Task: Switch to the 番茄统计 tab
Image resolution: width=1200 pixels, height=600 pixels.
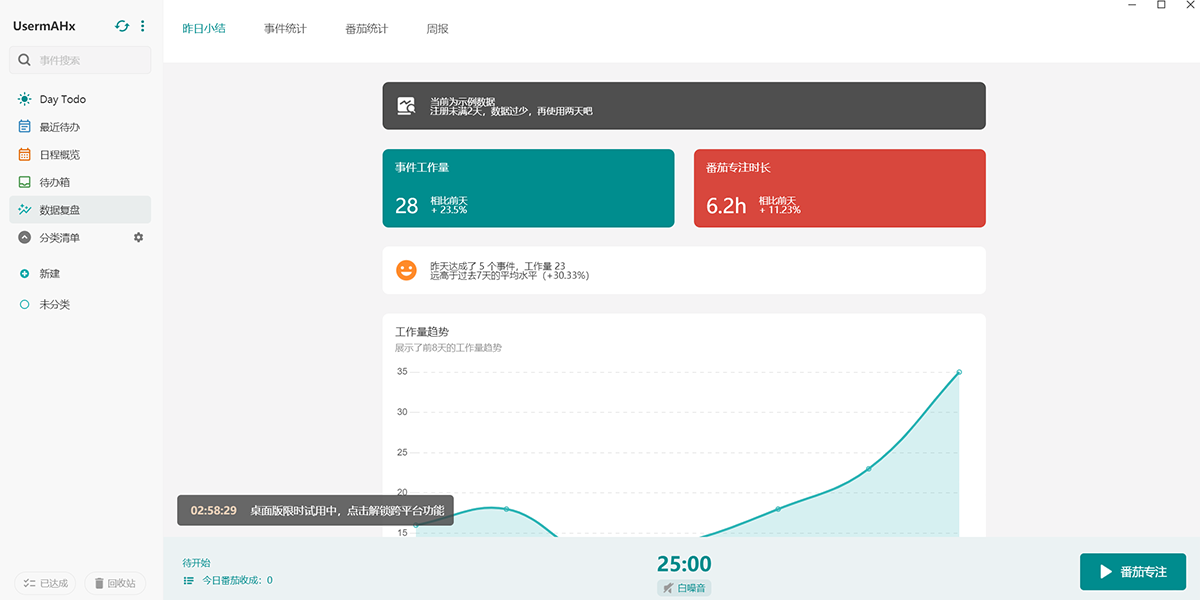Action: pos(366,29)
